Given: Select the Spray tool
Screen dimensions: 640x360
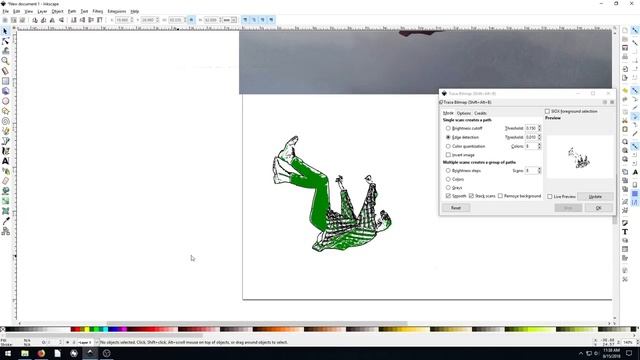Looking at the screenshot, I should [5, 171].
